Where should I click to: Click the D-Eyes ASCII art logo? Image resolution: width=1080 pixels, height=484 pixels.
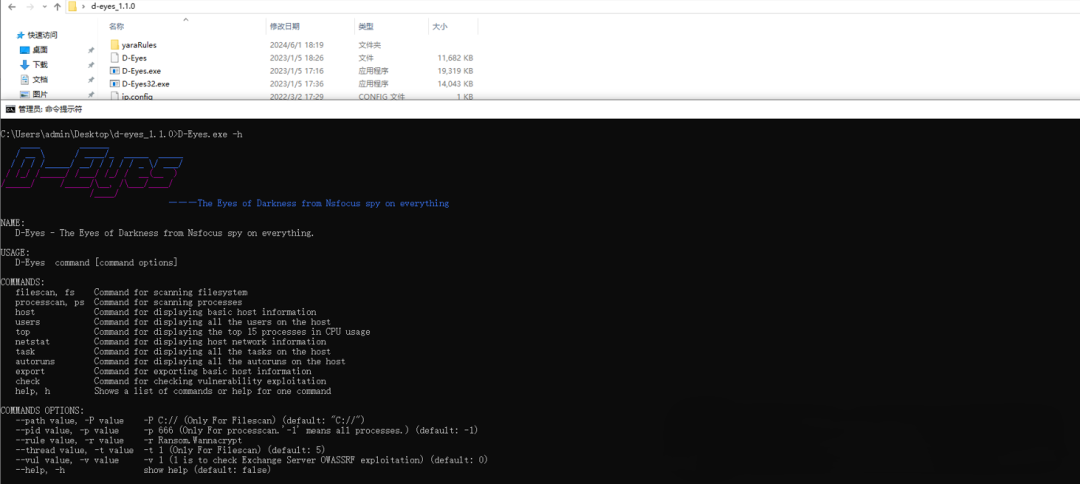point(94,173)
